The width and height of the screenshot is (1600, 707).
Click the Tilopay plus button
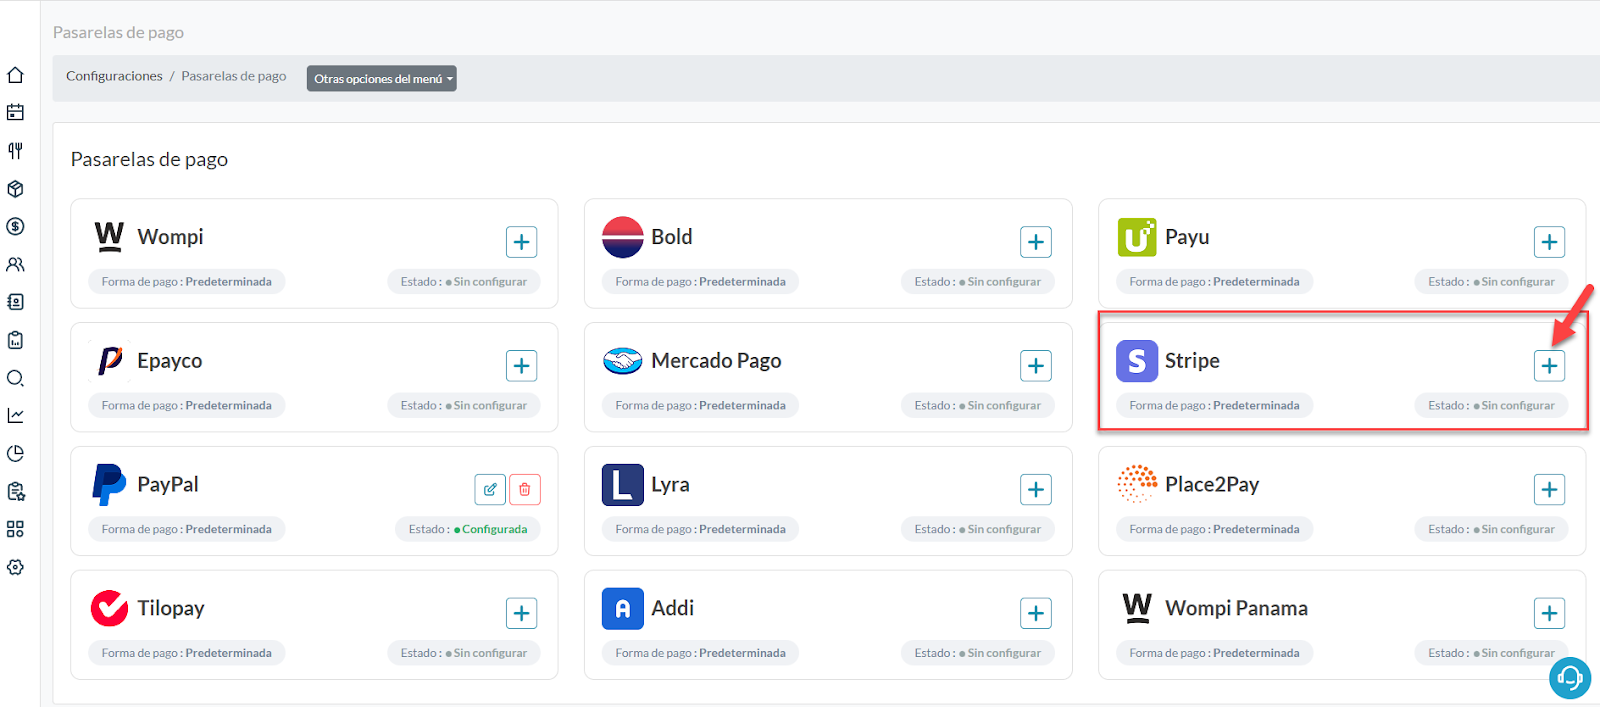[x=521, y=613]
